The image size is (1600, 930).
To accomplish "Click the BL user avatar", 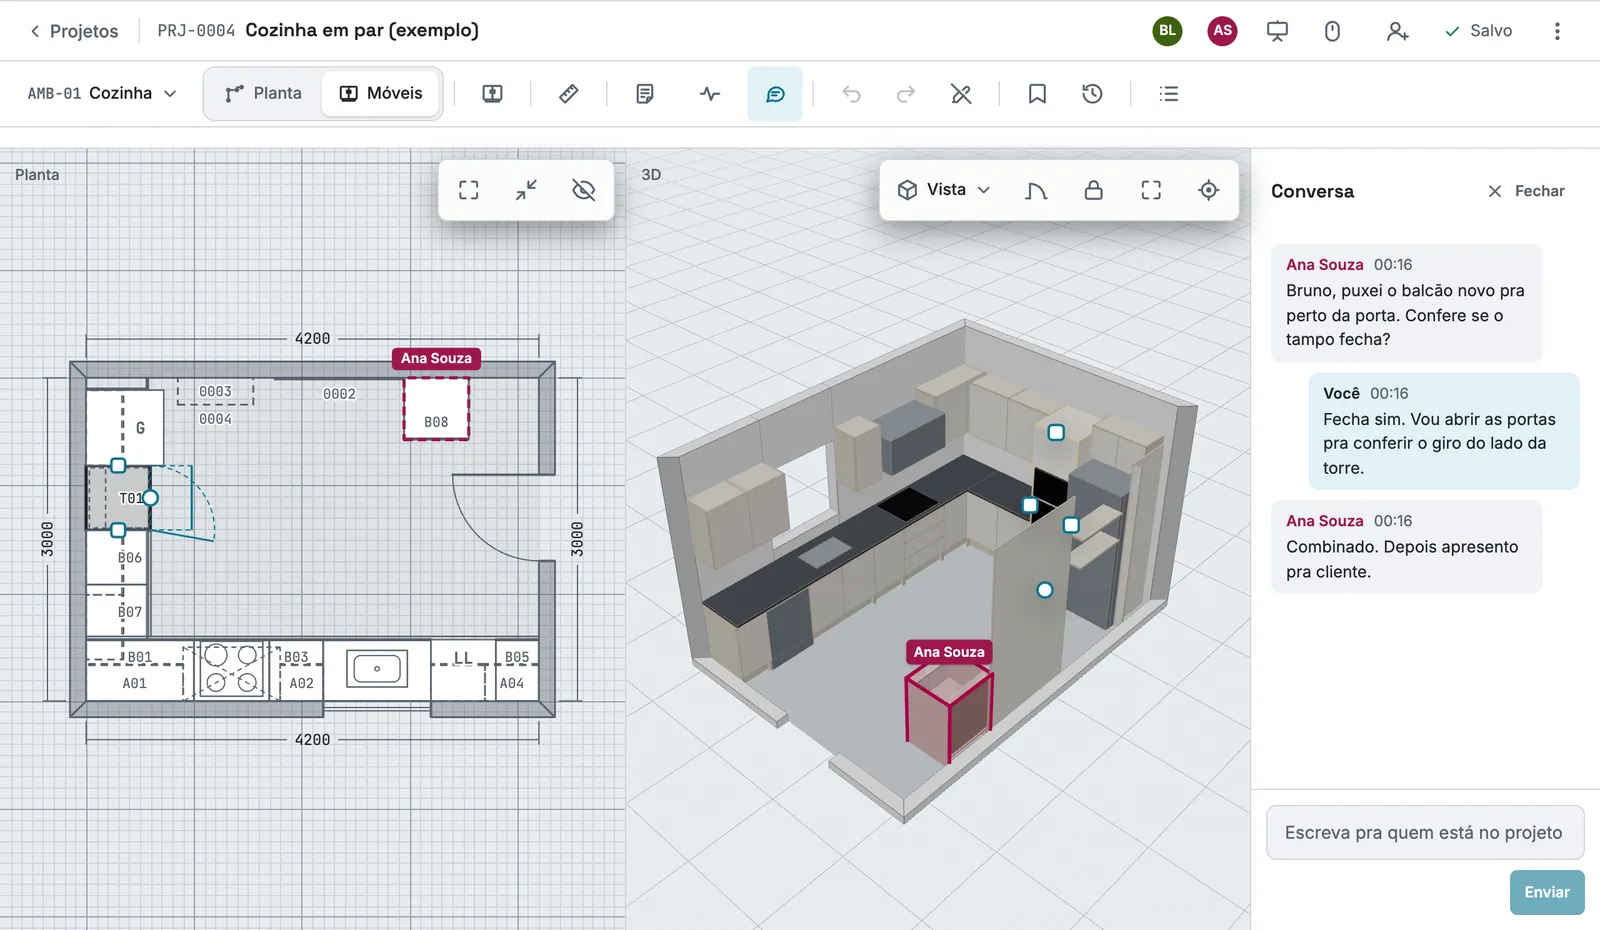I will pyautogui.click(x=1167, y=31).
